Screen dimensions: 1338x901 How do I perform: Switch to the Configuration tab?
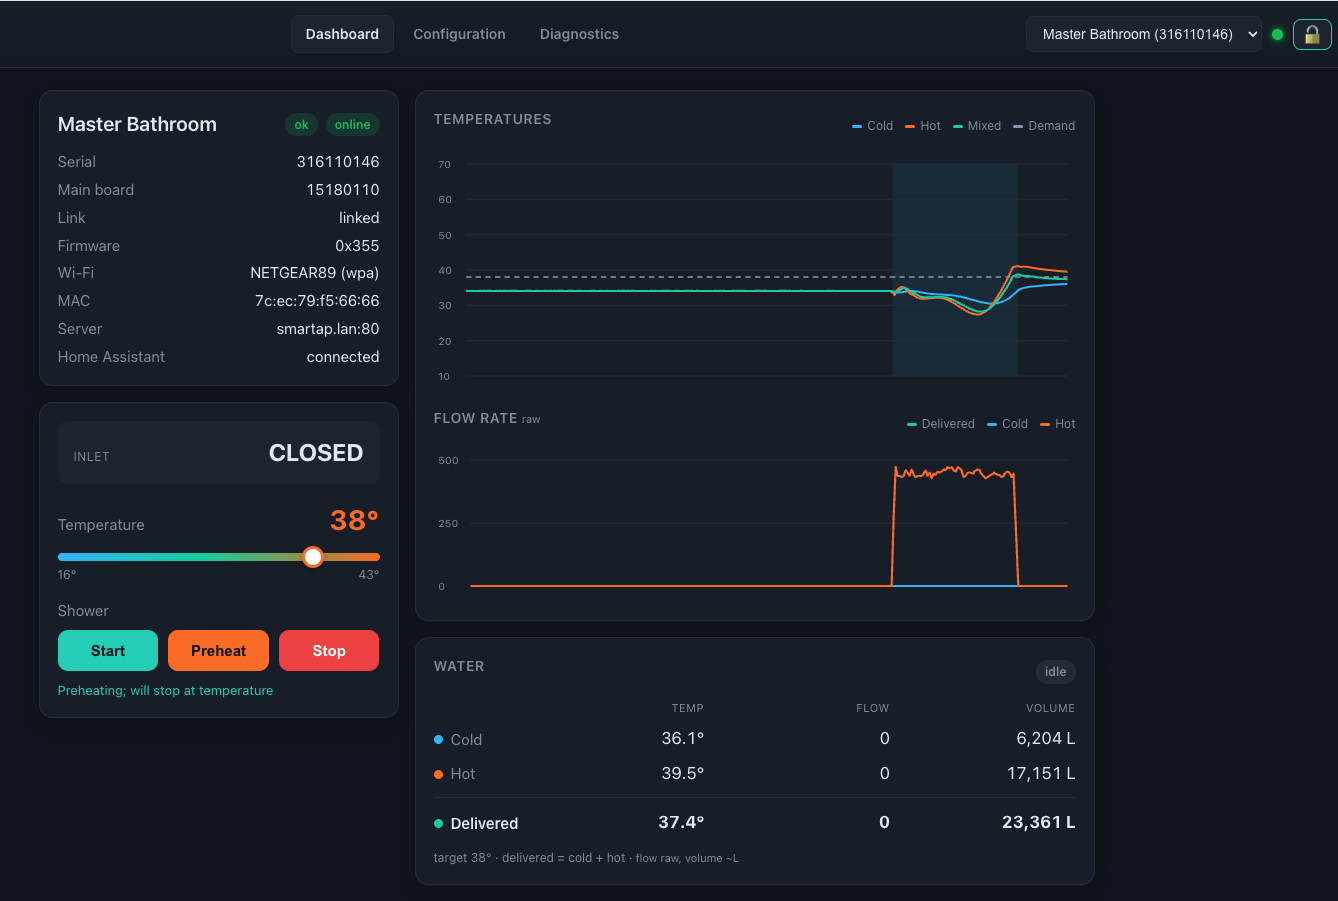(x=459, y=34)
